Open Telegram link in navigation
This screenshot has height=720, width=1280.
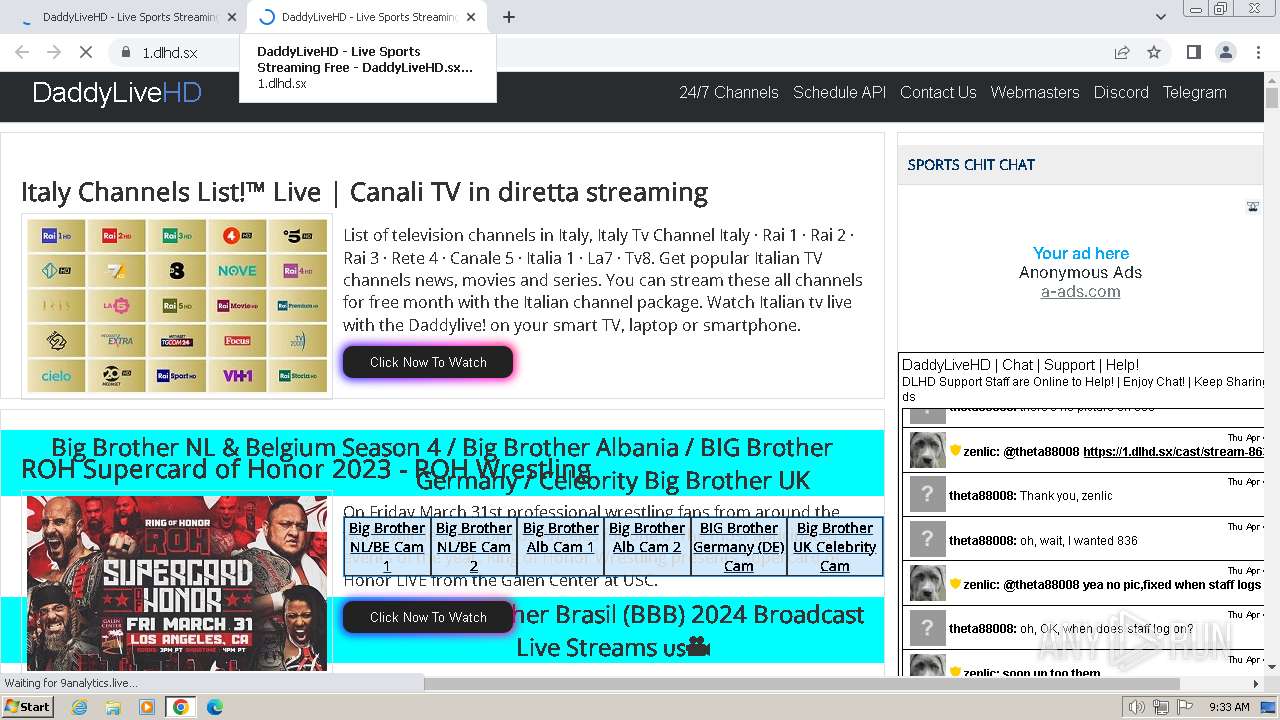1194,92
